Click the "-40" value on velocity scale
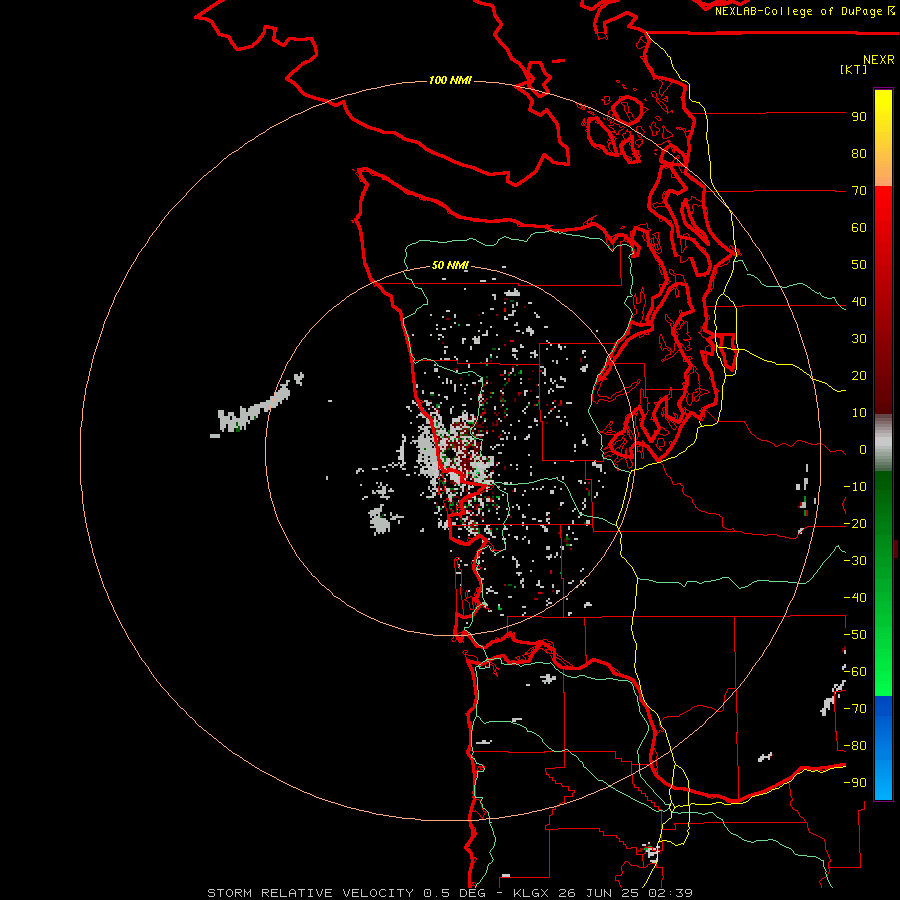The image size is (900, 900). point(855,598)
